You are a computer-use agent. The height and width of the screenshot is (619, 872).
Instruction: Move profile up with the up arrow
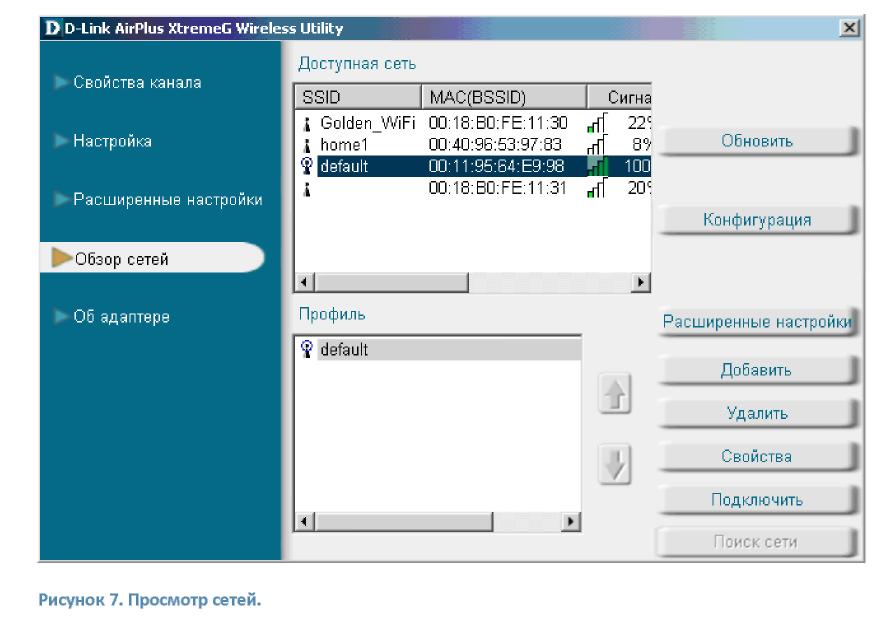coord(615,393)
